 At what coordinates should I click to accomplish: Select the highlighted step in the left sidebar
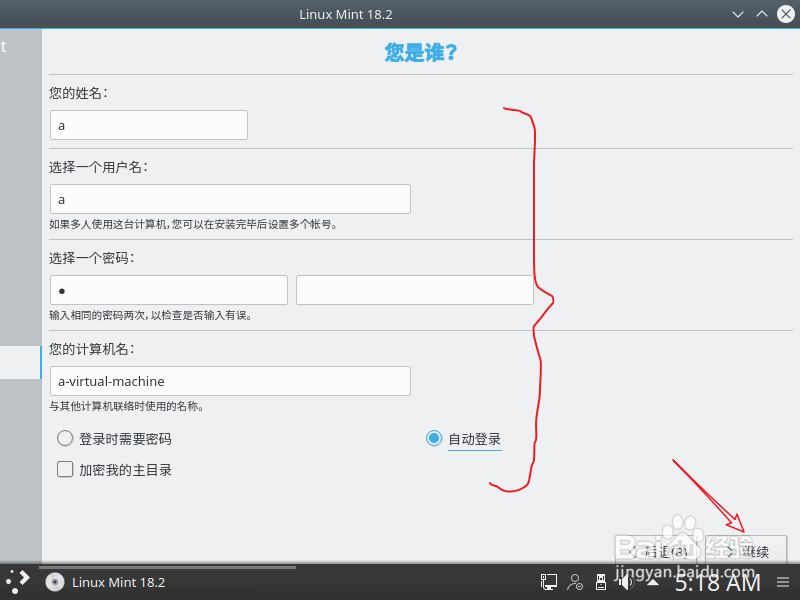pos(20,362)
